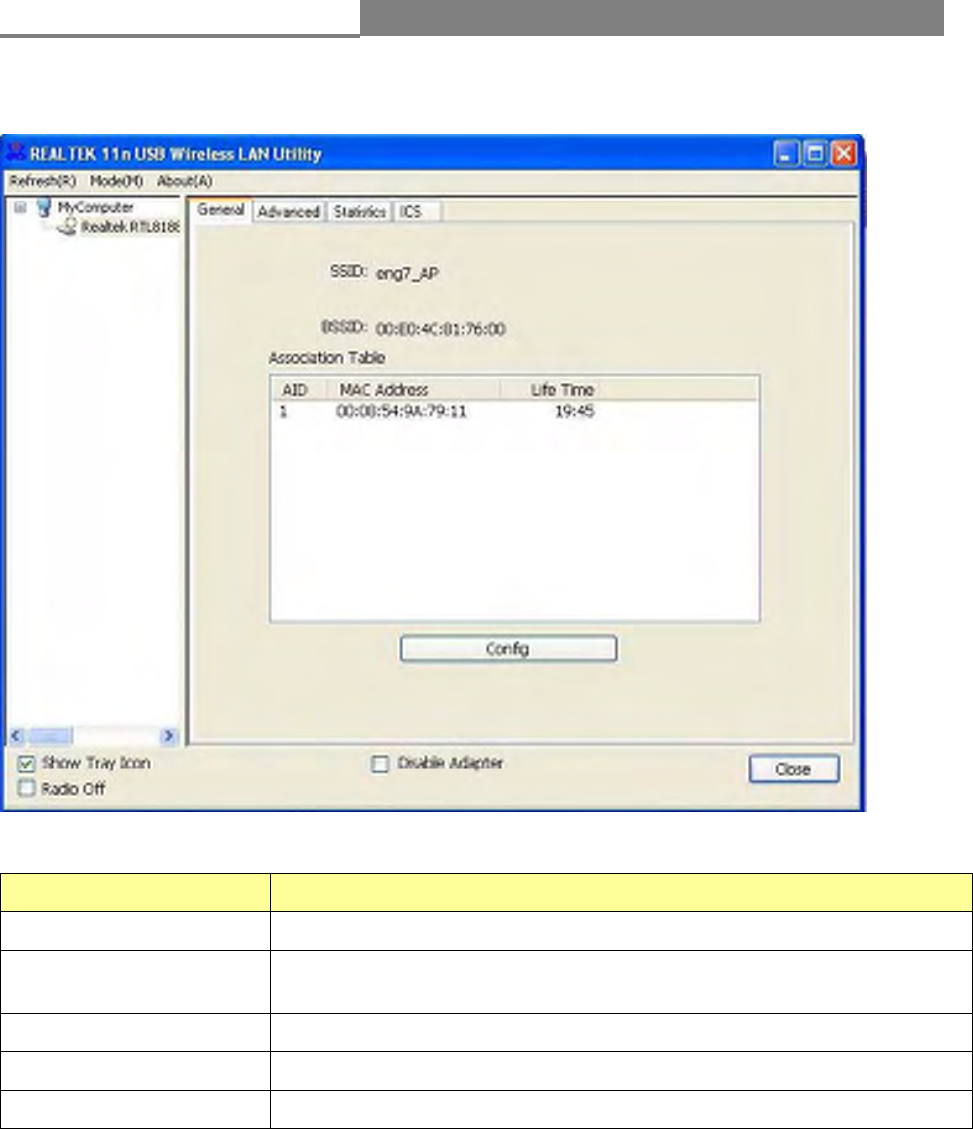
Task: Switch to the Advanced tab
Action: pos(289,212)
